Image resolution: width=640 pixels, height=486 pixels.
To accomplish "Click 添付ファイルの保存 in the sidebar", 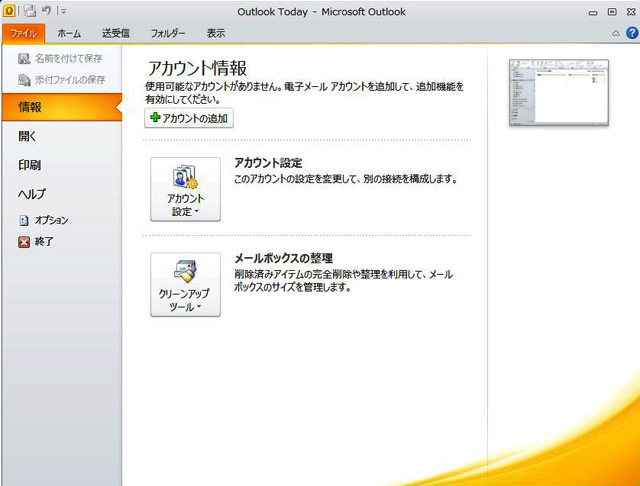I will click(62, 80).
